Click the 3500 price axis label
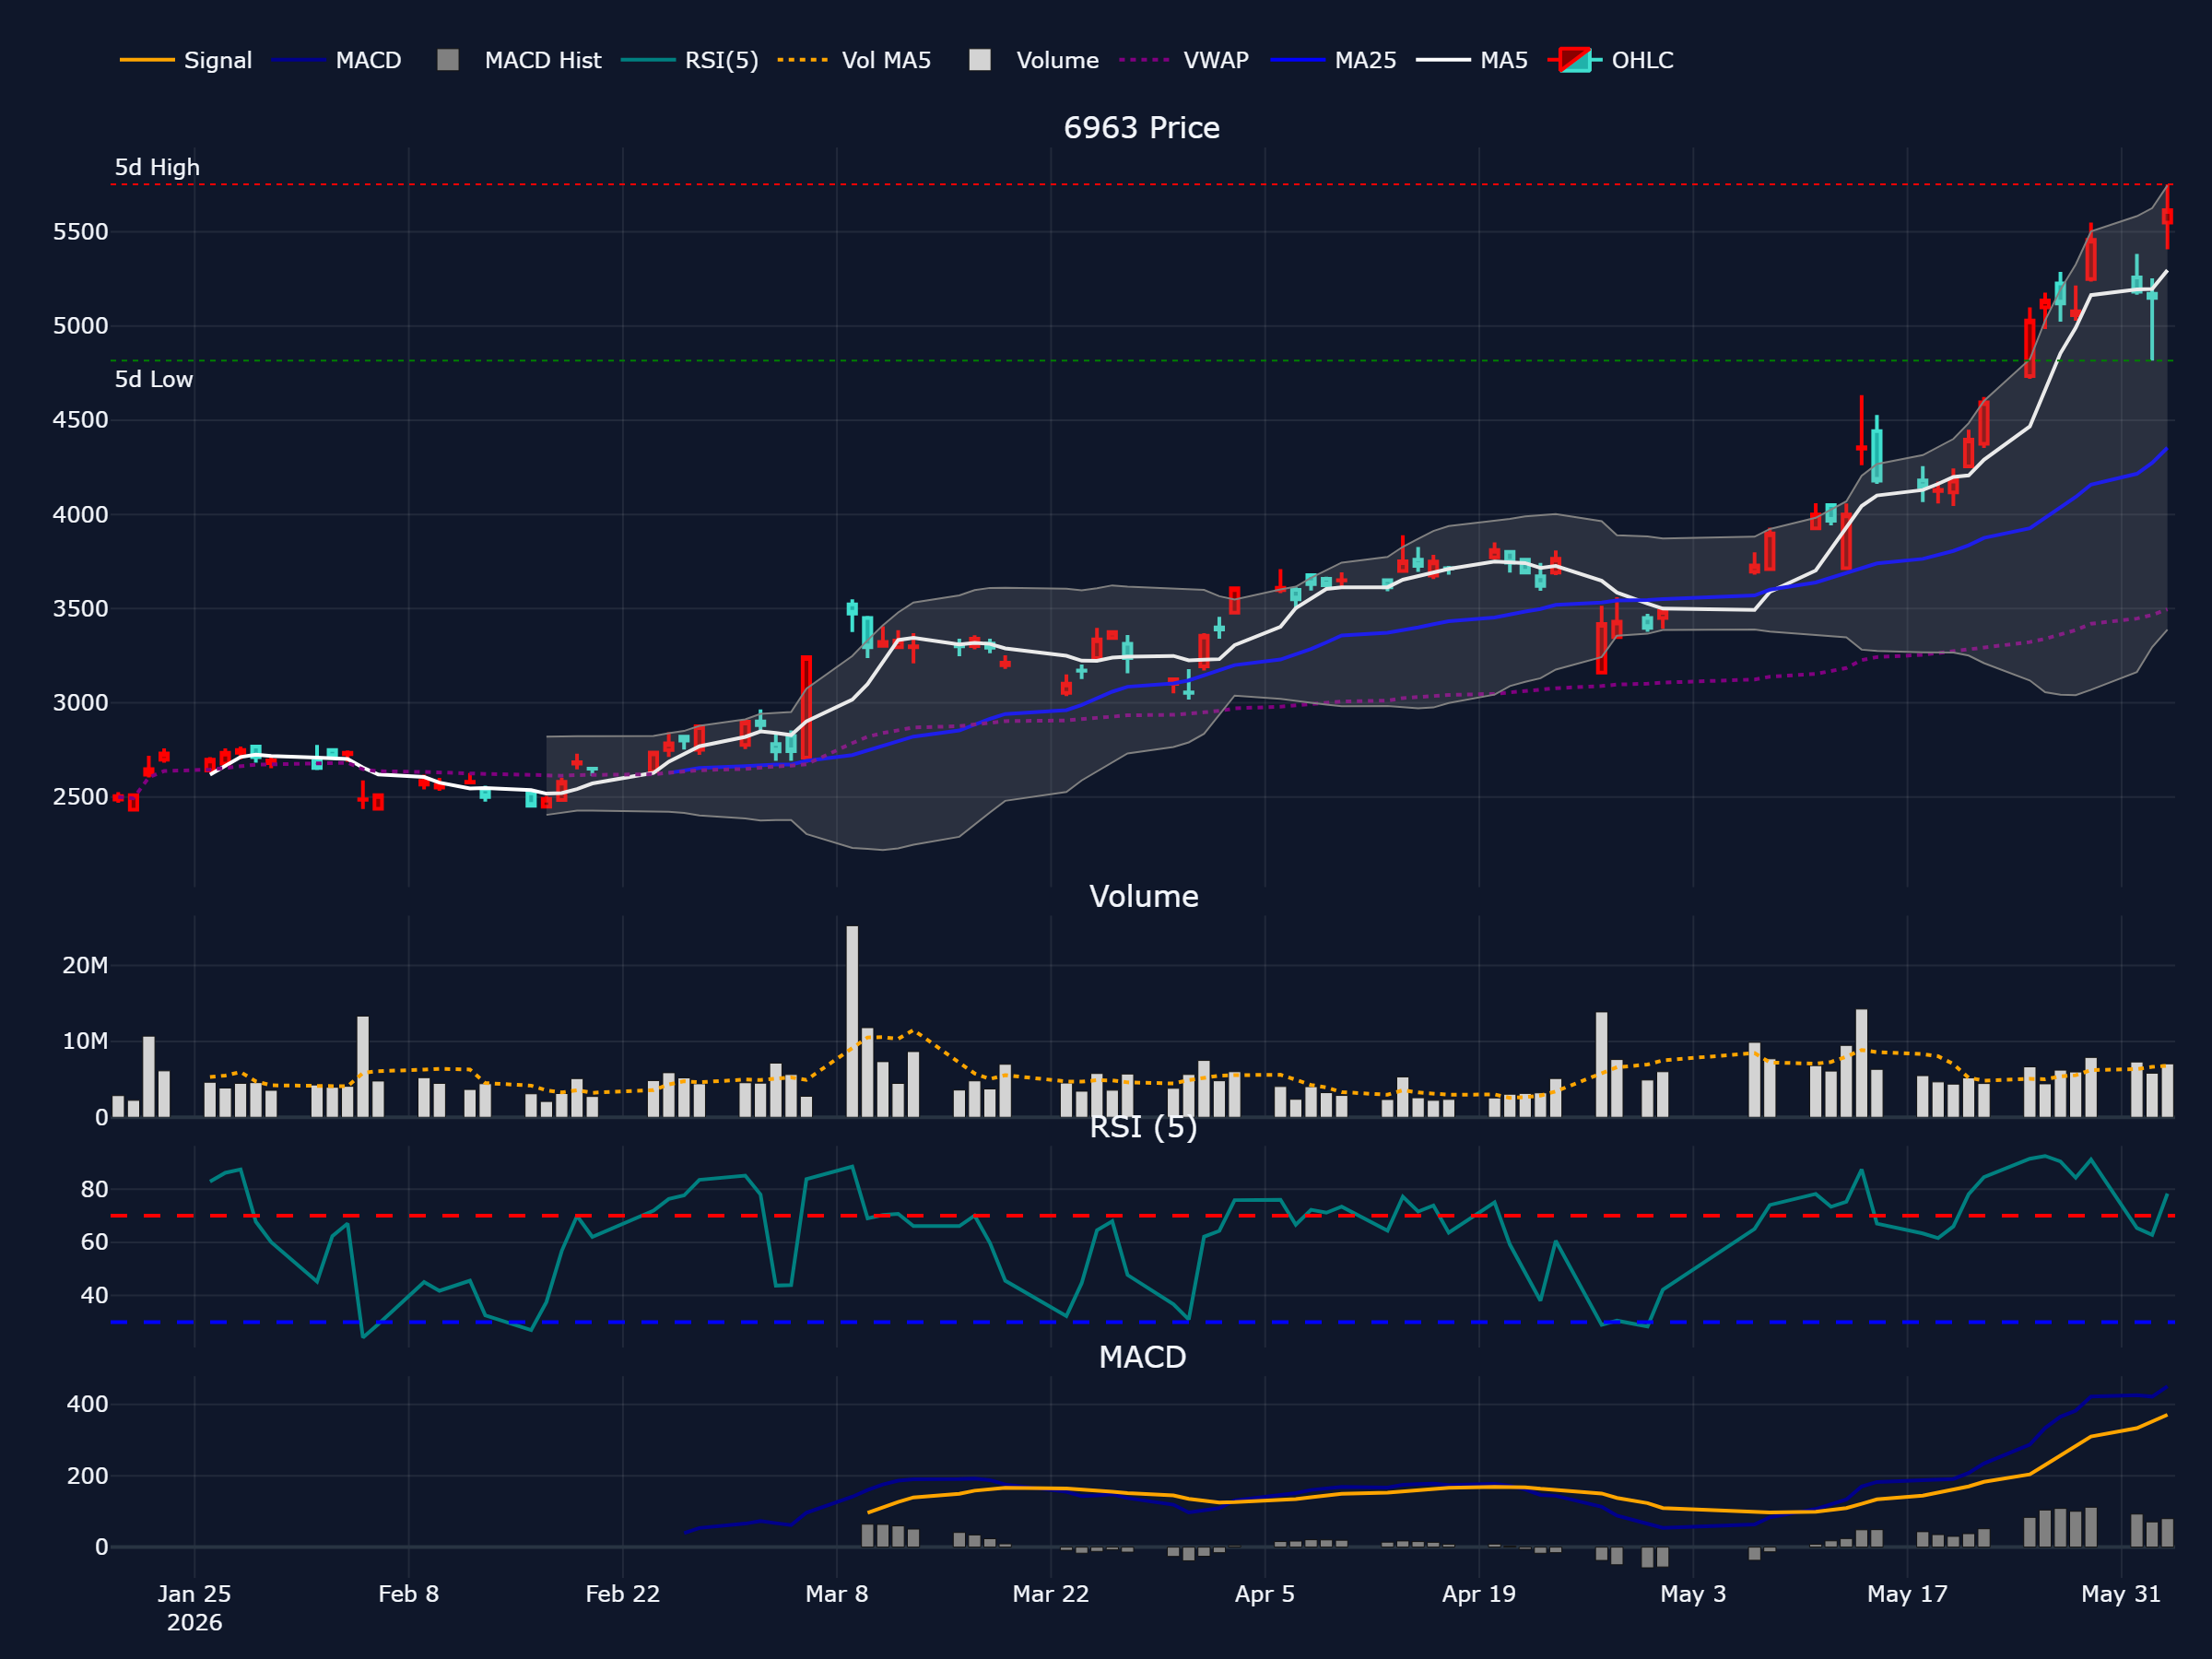Image resolution: width=2212 pixels, height=1659 pixels. pos(80,609)
